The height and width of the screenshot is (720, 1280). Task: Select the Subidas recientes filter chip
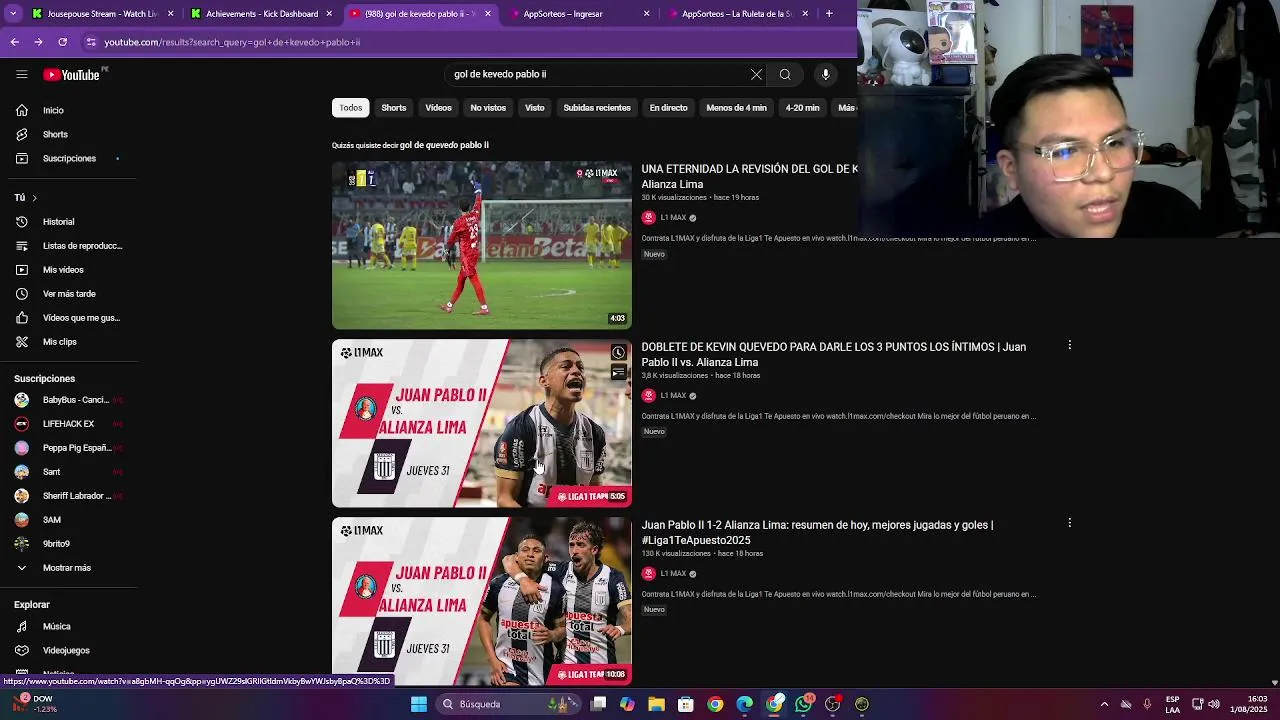[x=597, y=108]
